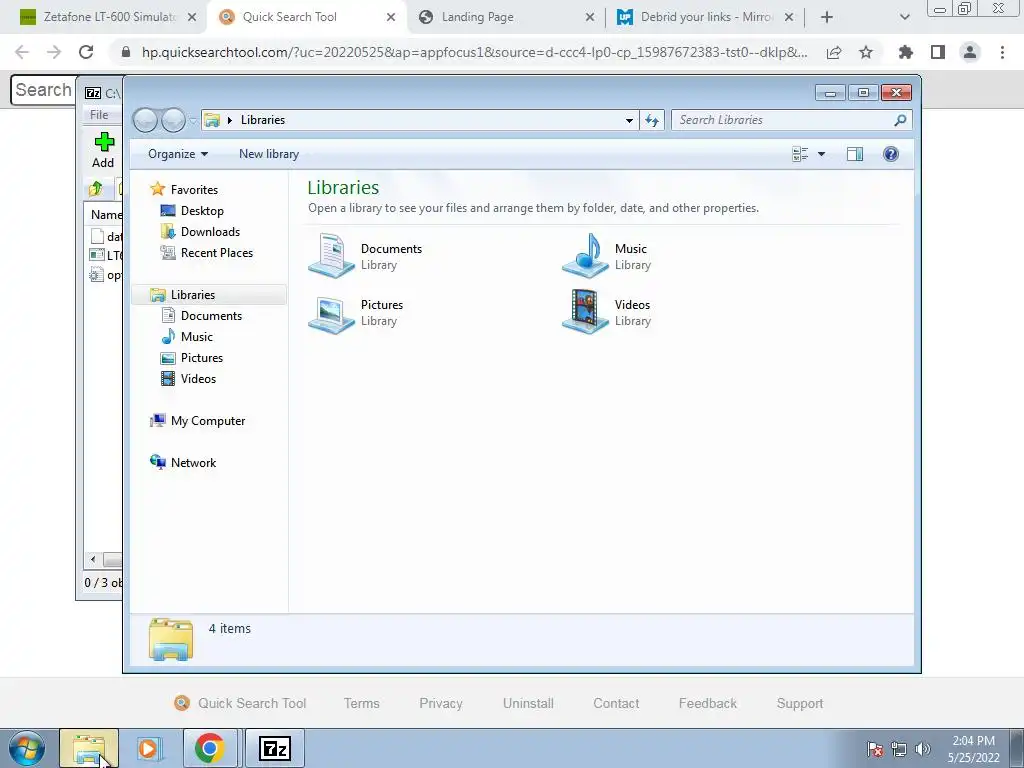Share this page icon in Chrome

(x=834, y=52)
